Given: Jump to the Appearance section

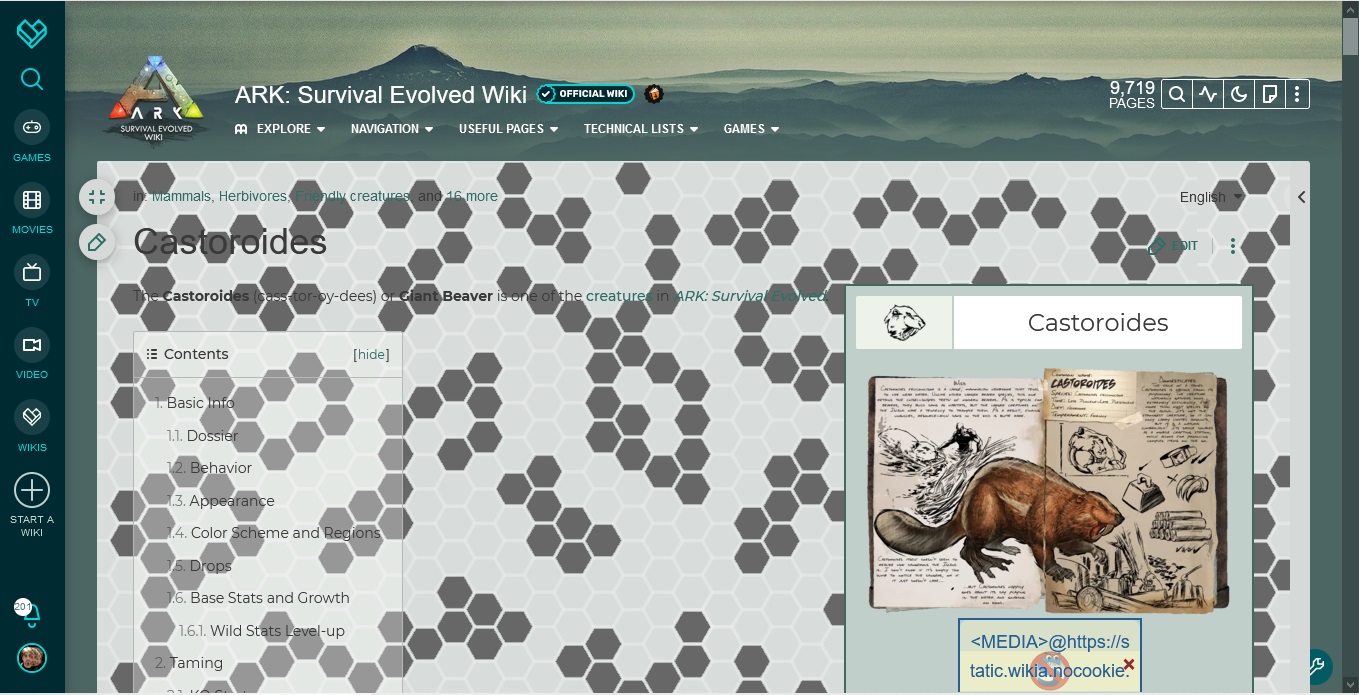Looking at the screenshot, I should pos(220,501).
